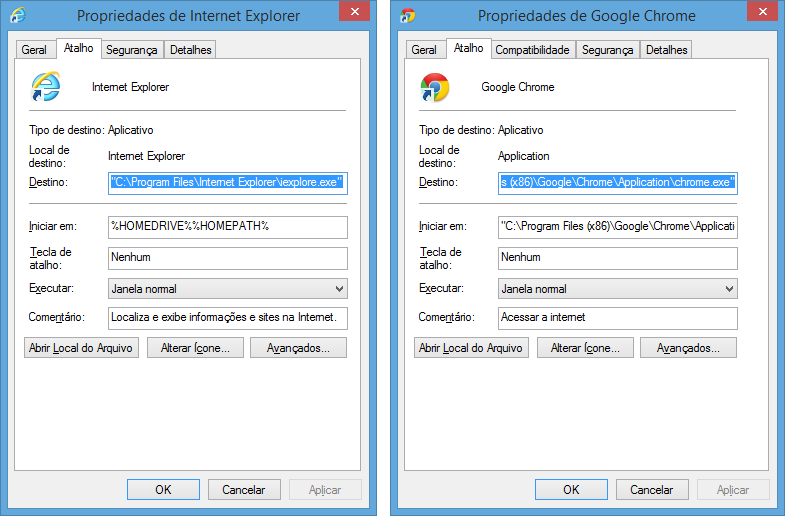Click Comentário field reading Localiza e exibe informações
Image resolution: width=785 pixels, height=518 pixels.
pyautogui.click(x=228, y=318)
